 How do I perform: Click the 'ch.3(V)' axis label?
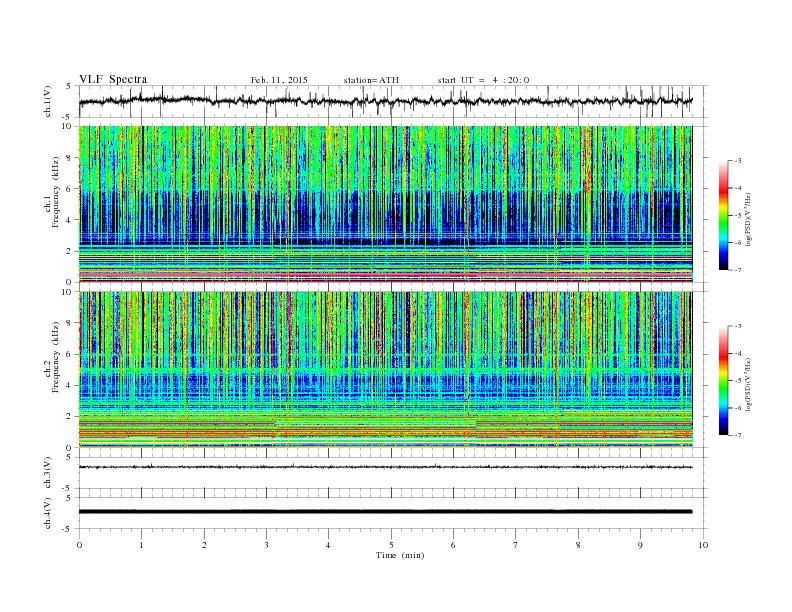(x=48, y=473)
